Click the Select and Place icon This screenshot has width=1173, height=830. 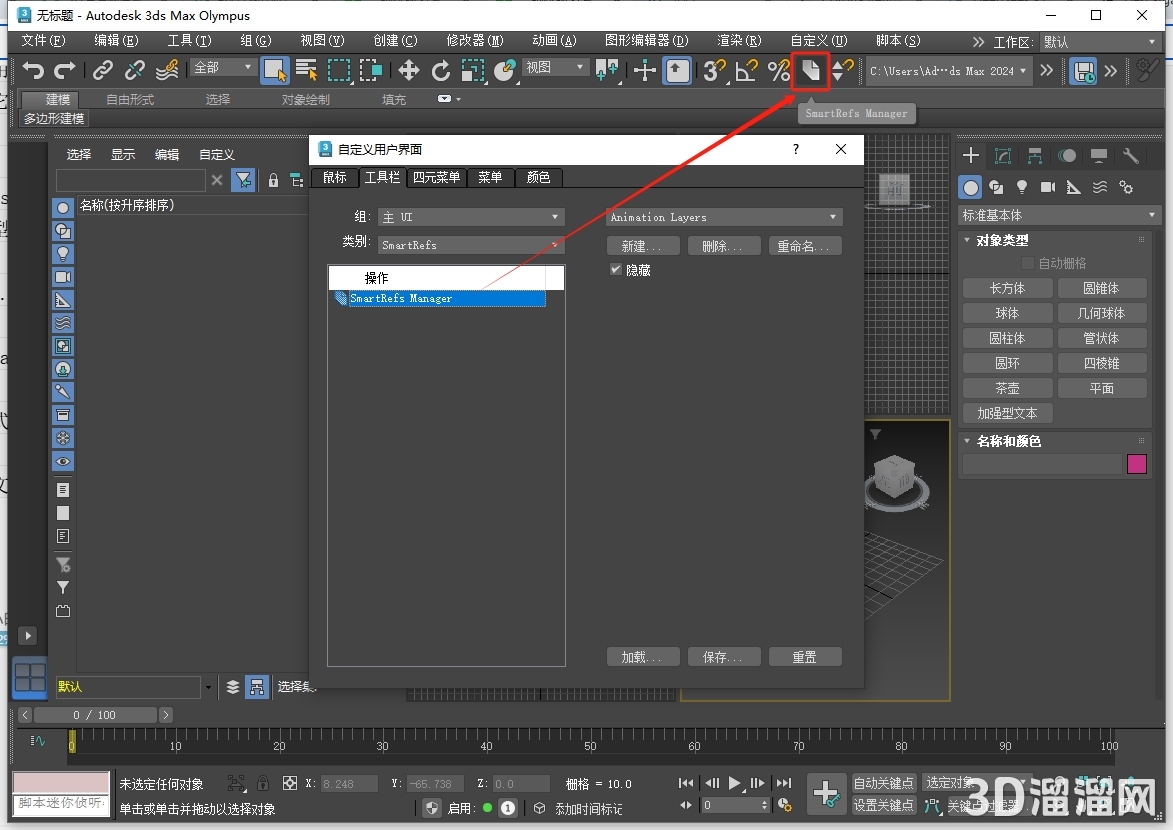pyautogui.click(x=506, y=70)
